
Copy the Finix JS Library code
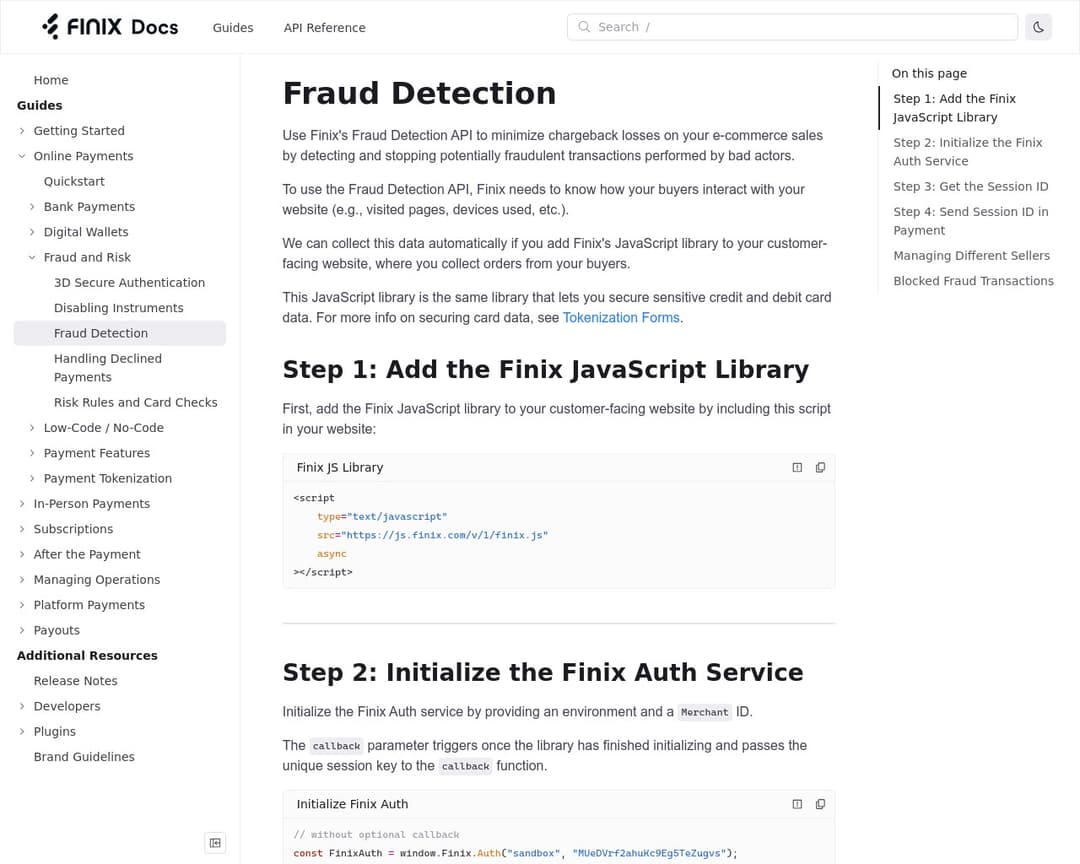coord(820,467)
